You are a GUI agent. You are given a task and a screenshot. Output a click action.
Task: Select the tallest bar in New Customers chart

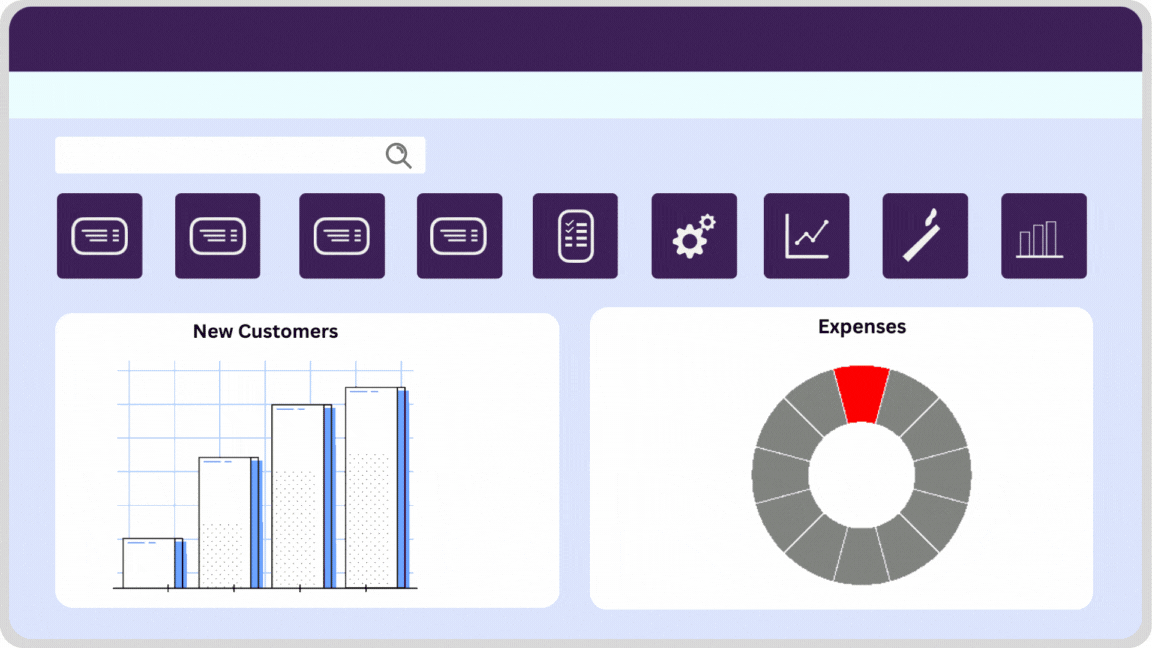click(x=375, y=488)
